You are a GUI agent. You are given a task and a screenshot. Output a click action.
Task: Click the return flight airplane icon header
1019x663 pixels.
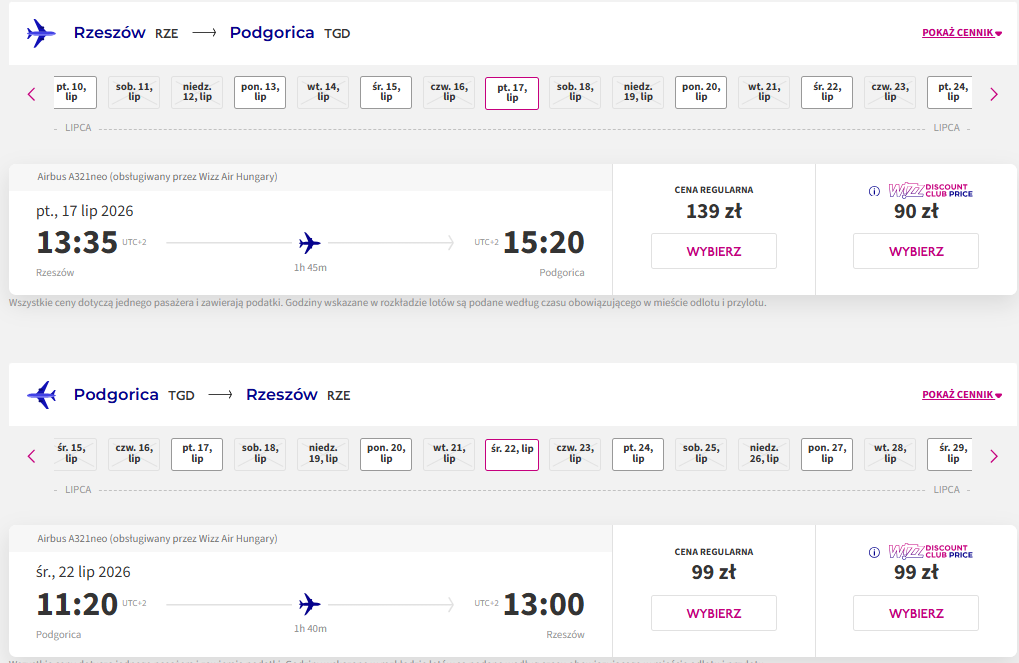pyautogui.click(x=41, y=395)
